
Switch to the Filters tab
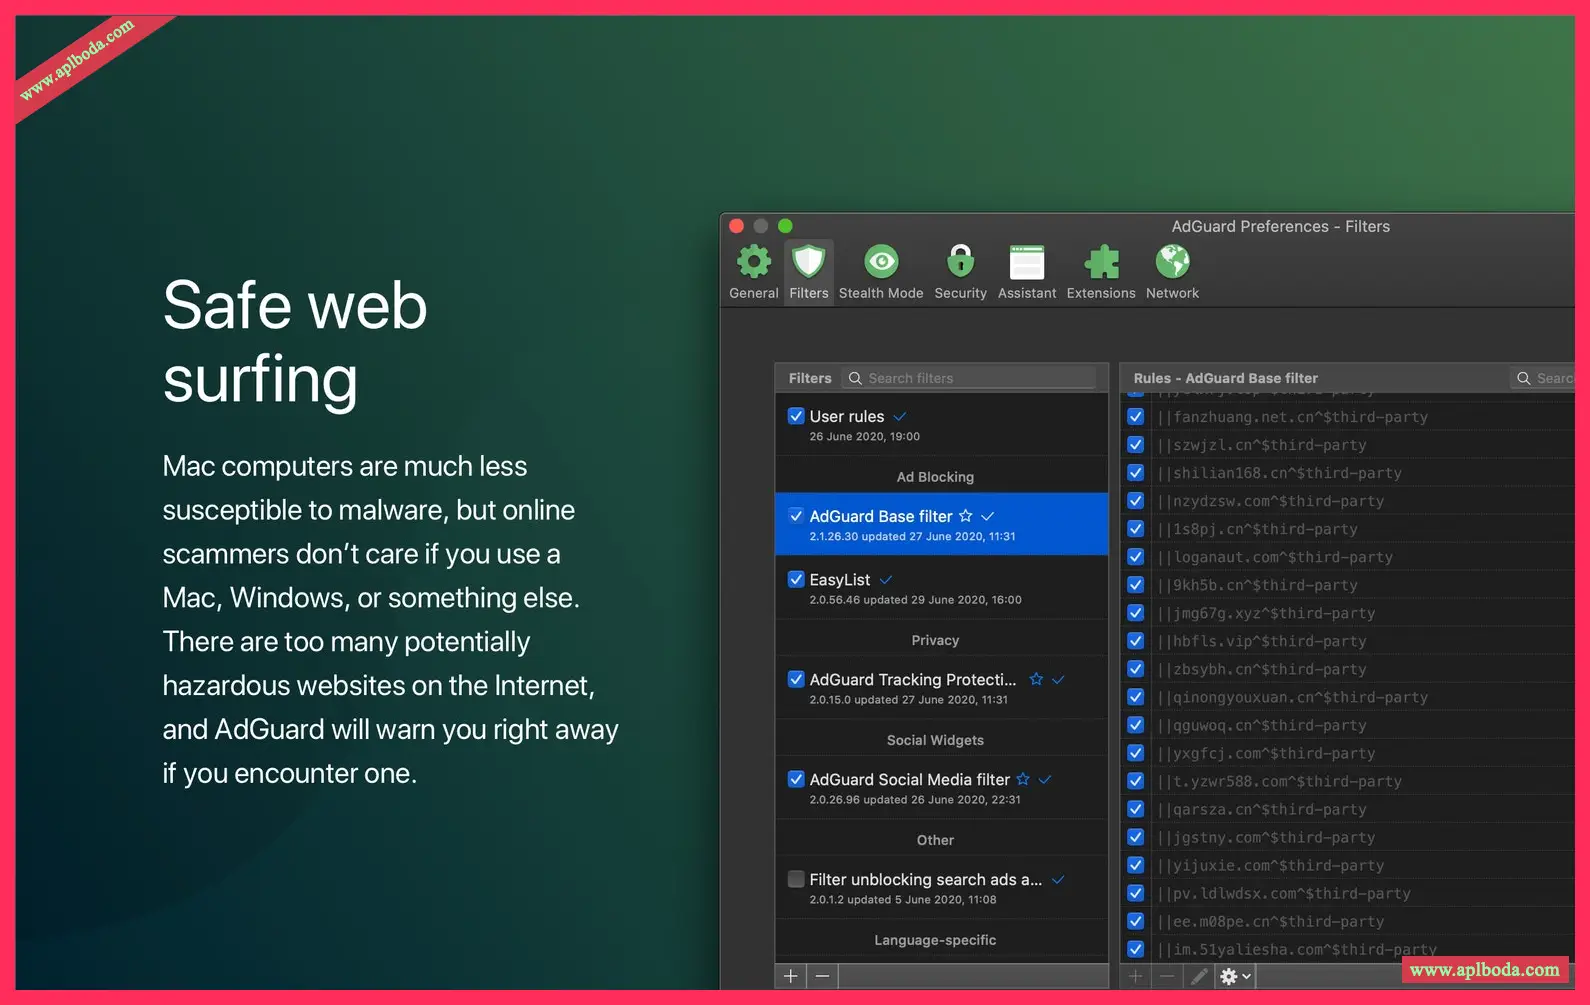[x=809, y=272]
